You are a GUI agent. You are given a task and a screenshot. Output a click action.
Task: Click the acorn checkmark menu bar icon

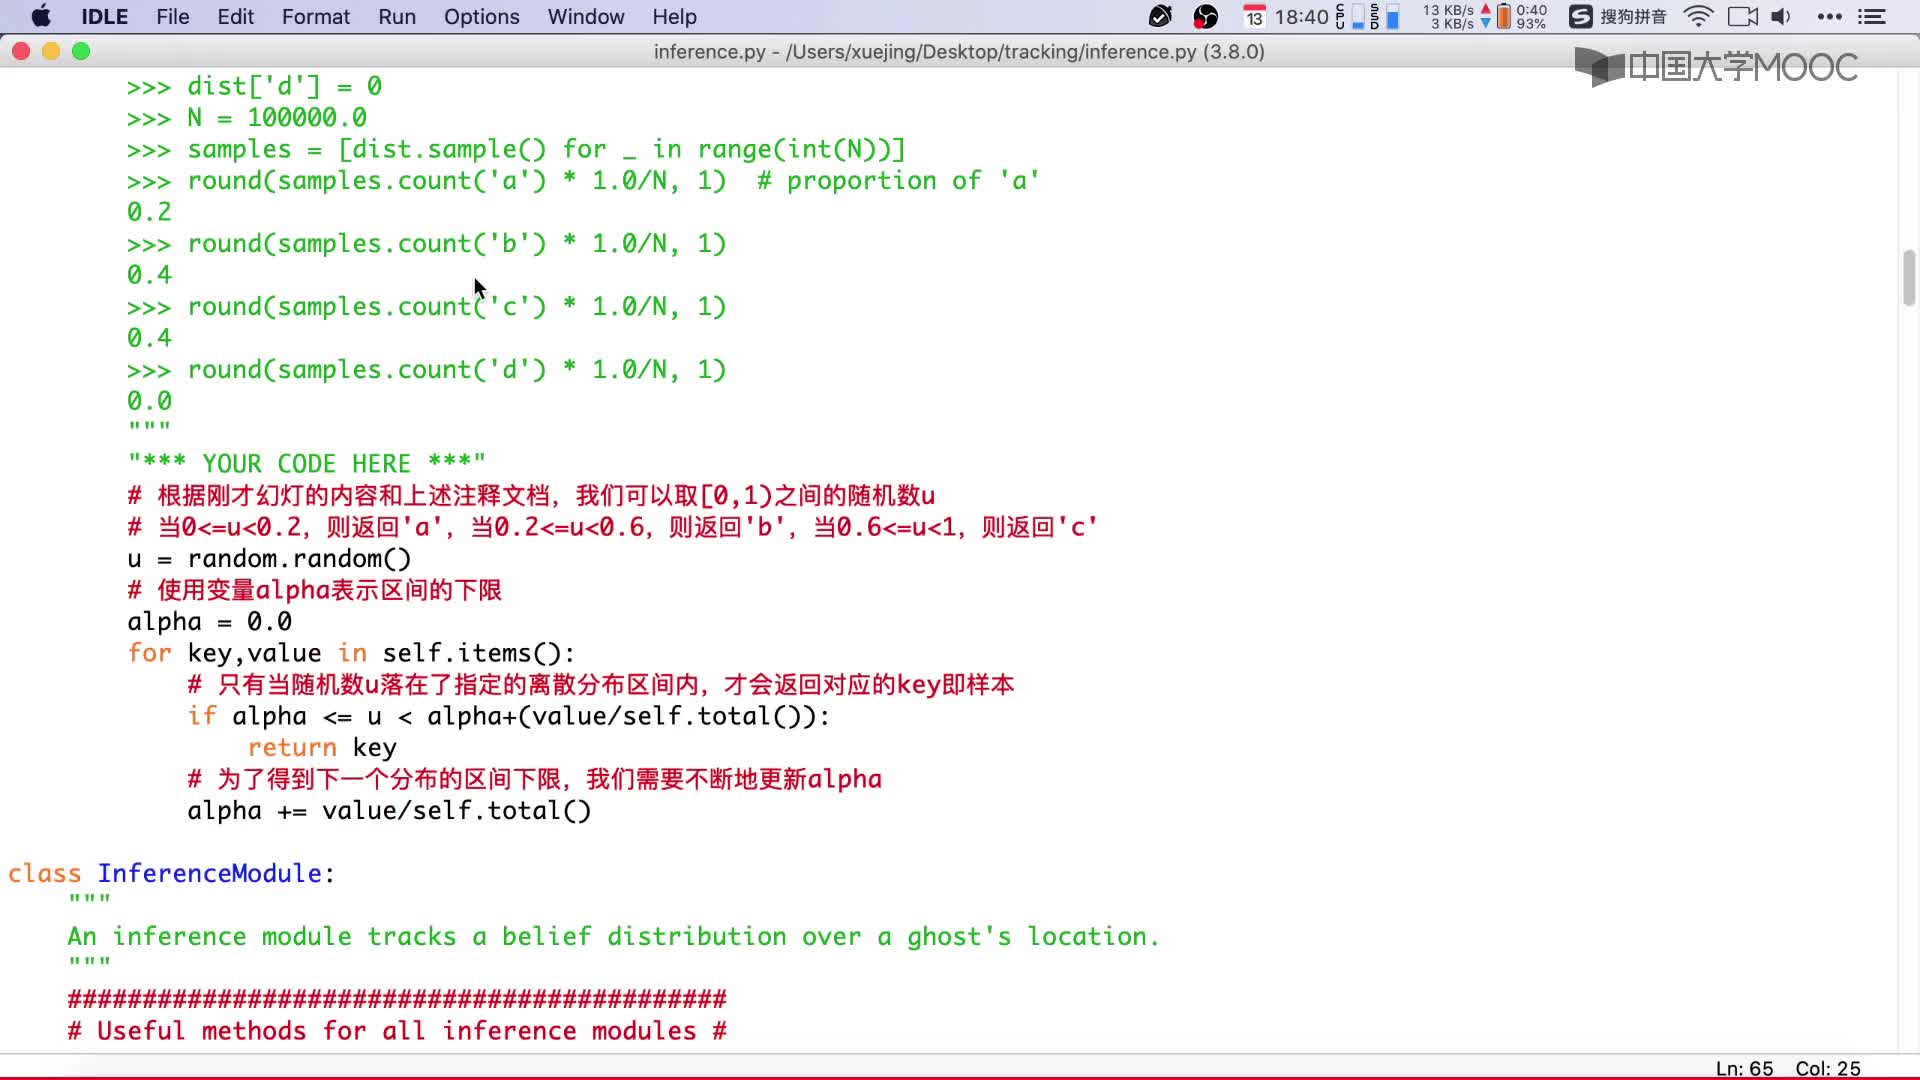click(x=1160, y=17)
